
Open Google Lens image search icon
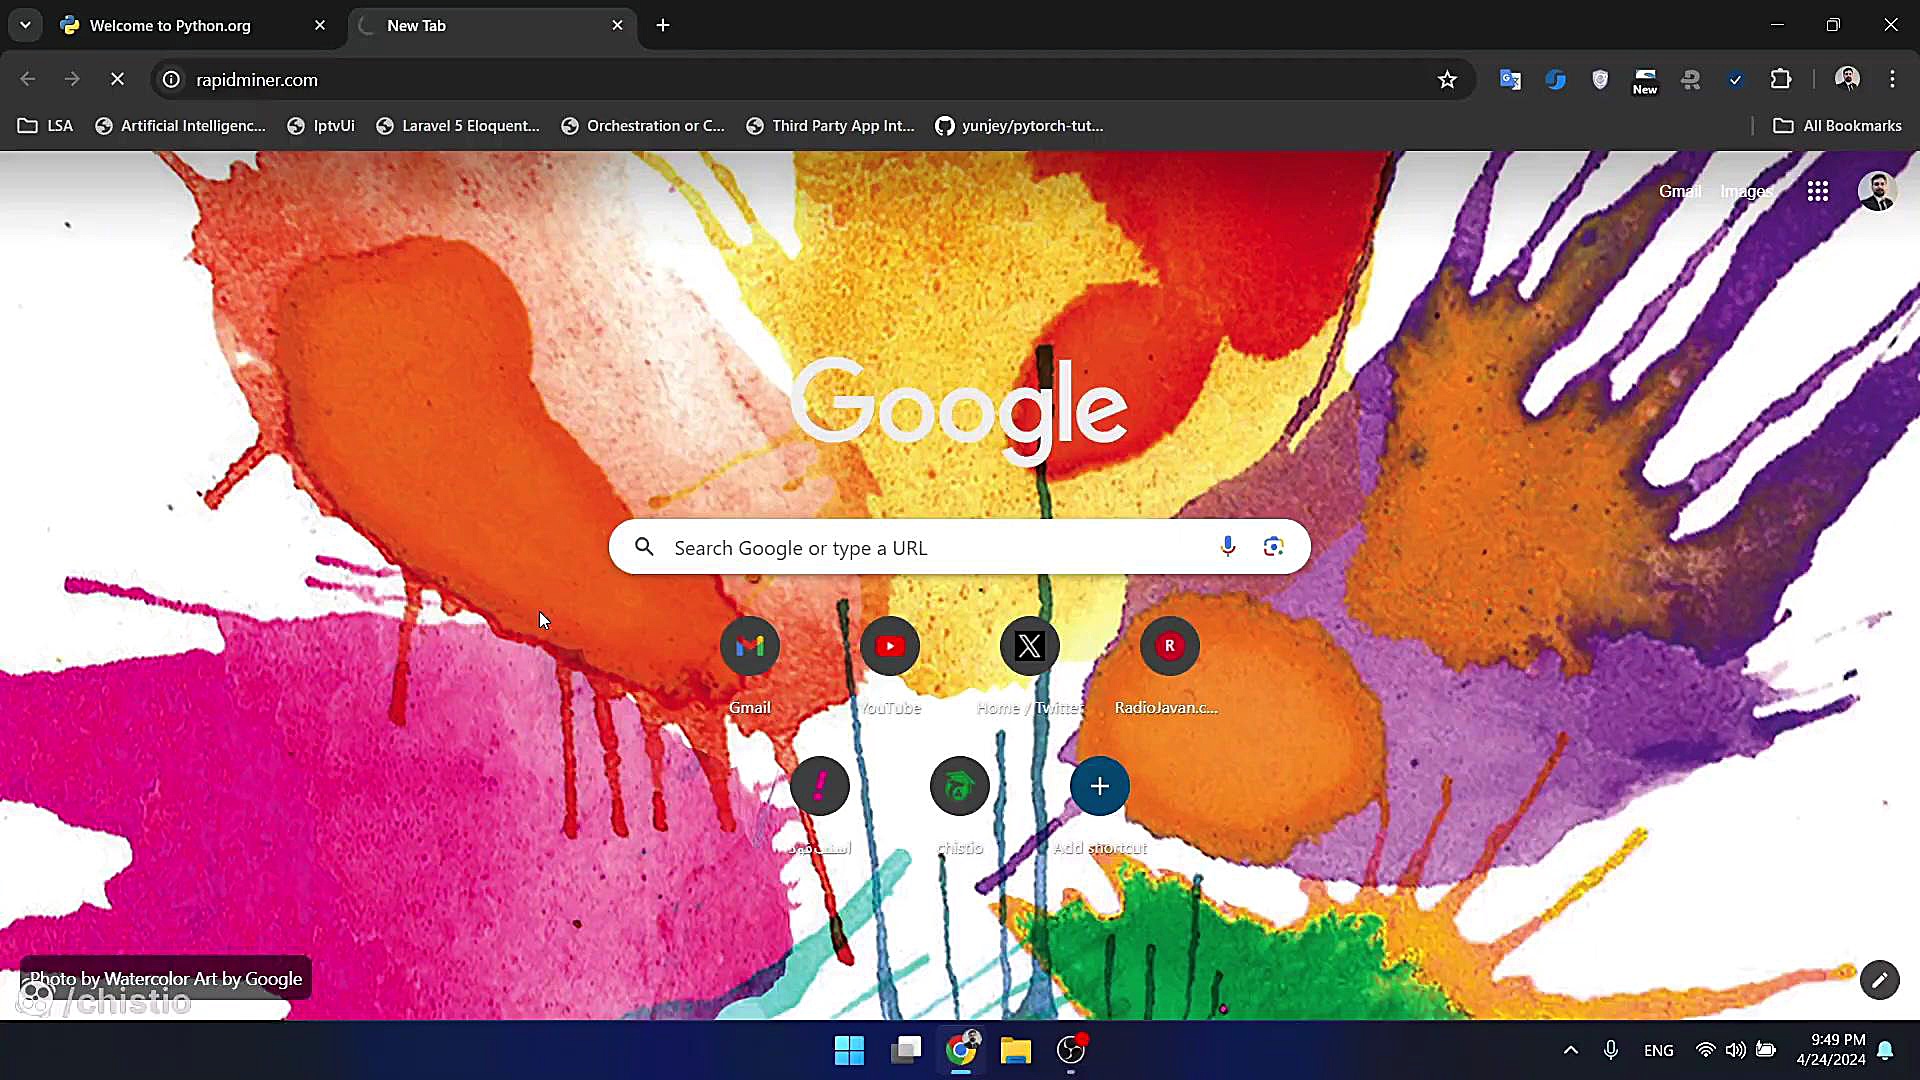[1273, 546]
